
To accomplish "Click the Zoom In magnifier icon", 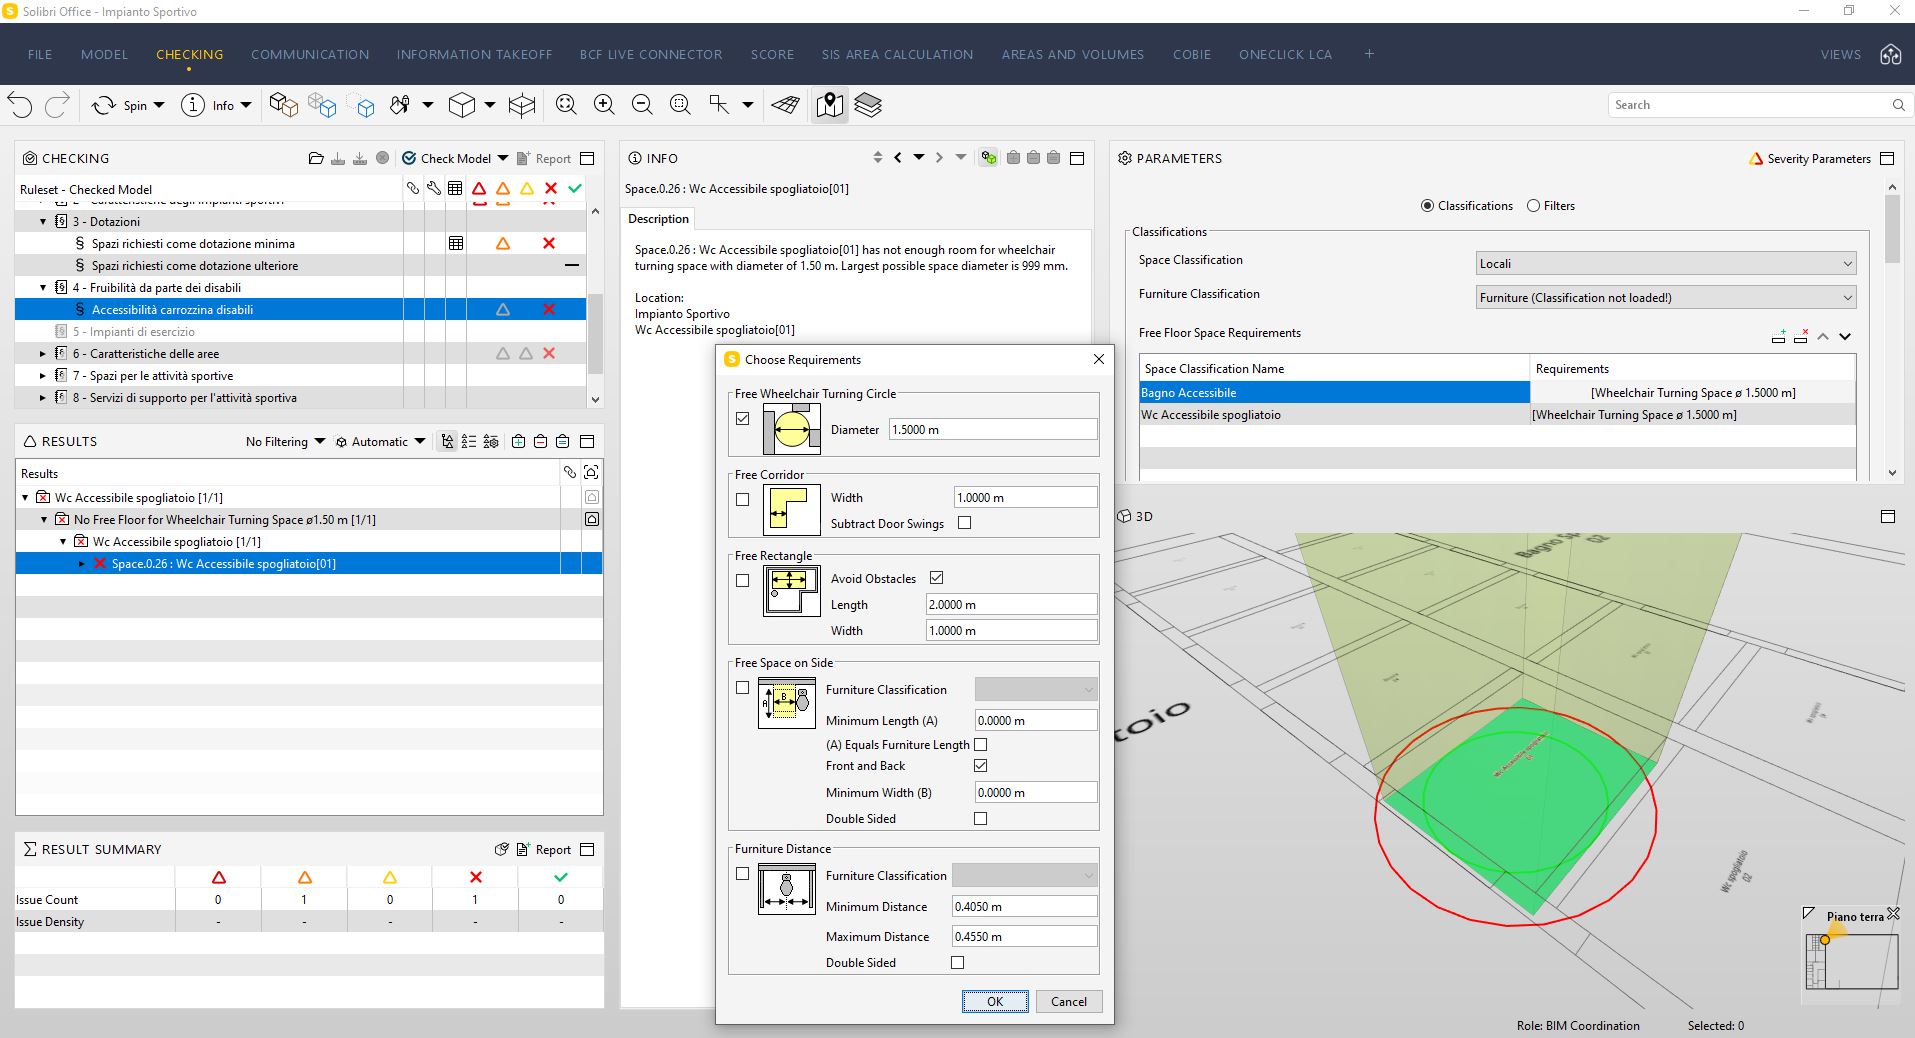I will (604, 105).
